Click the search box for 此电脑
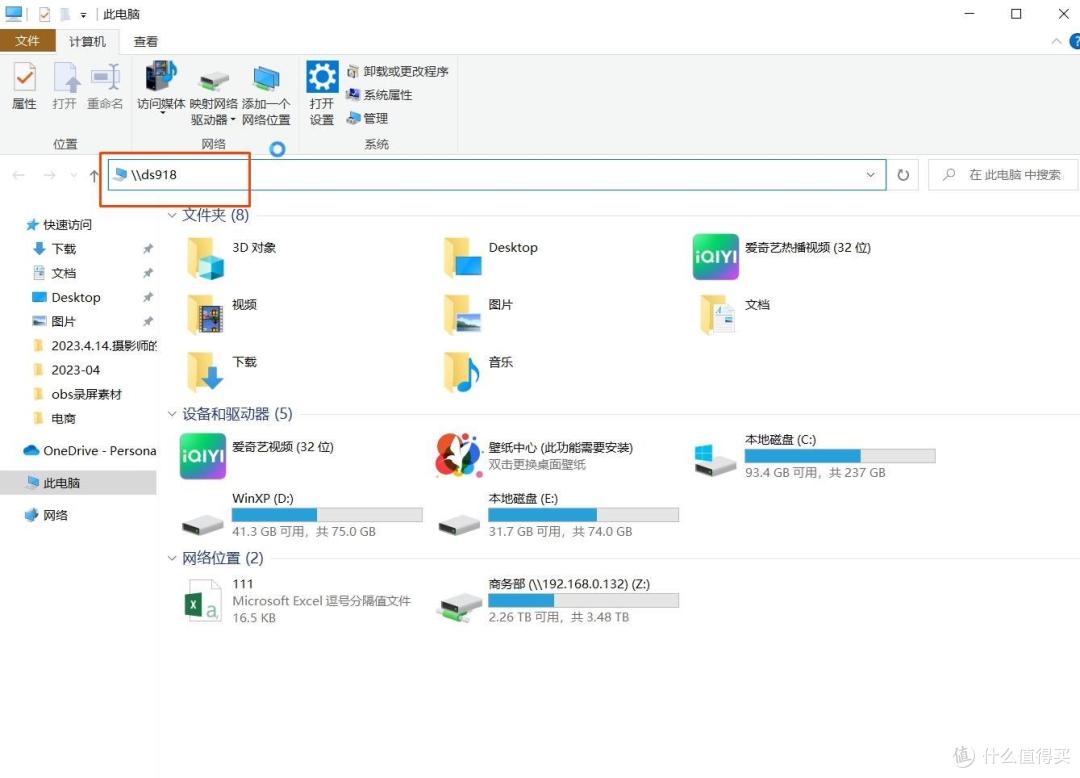Image resolution: width=1080 pixels, height=778 pixels. click(1003, 175)
